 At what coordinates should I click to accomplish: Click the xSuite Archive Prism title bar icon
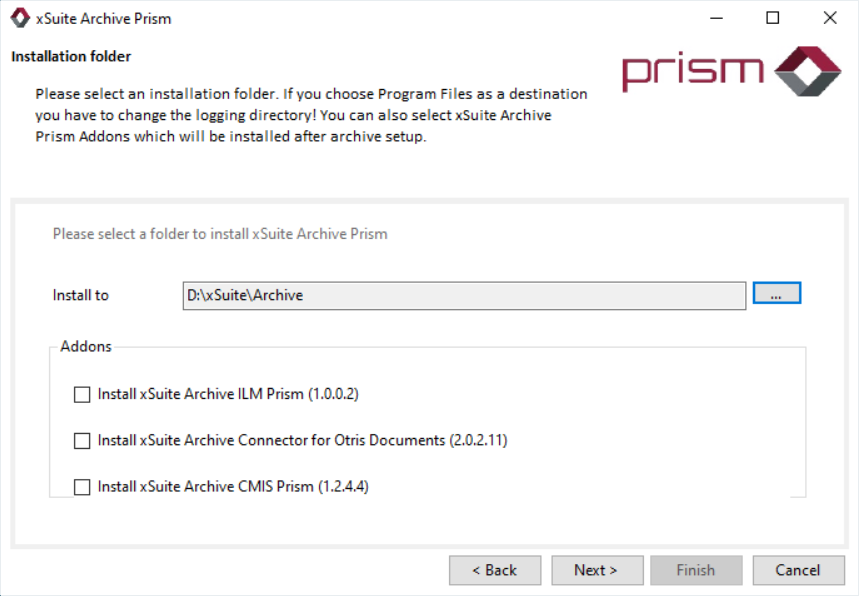coord(20,18)
